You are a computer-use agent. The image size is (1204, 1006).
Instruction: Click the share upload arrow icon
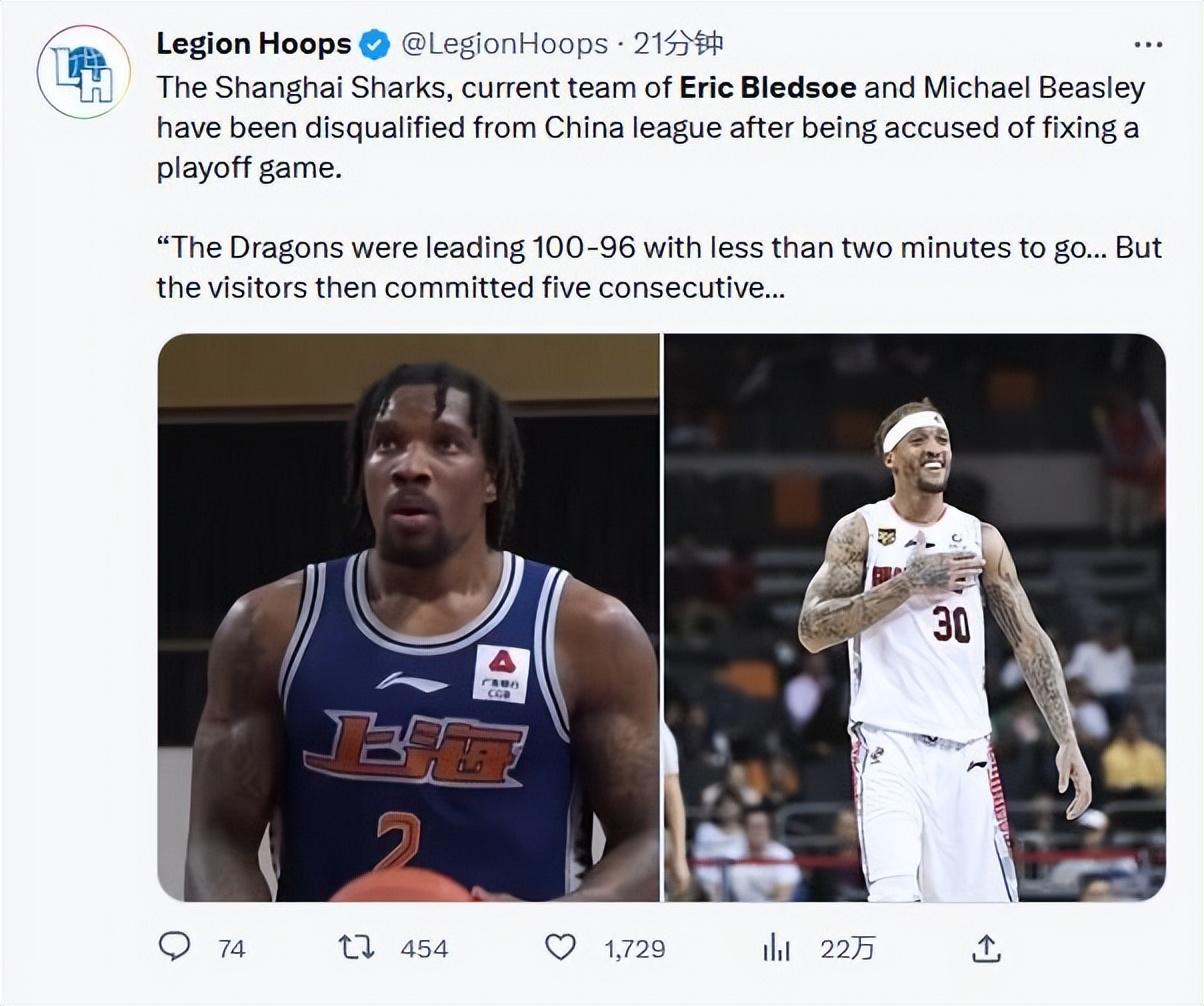click(x=986, y=947)
